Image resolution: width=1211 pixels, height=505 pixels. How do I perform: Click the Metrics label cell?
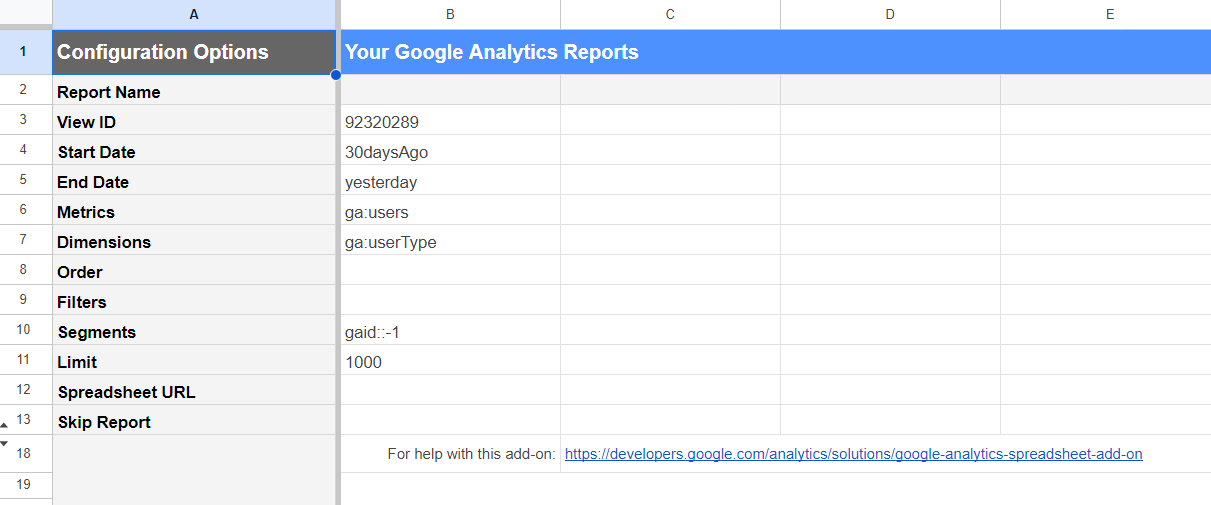coord(194,212)
